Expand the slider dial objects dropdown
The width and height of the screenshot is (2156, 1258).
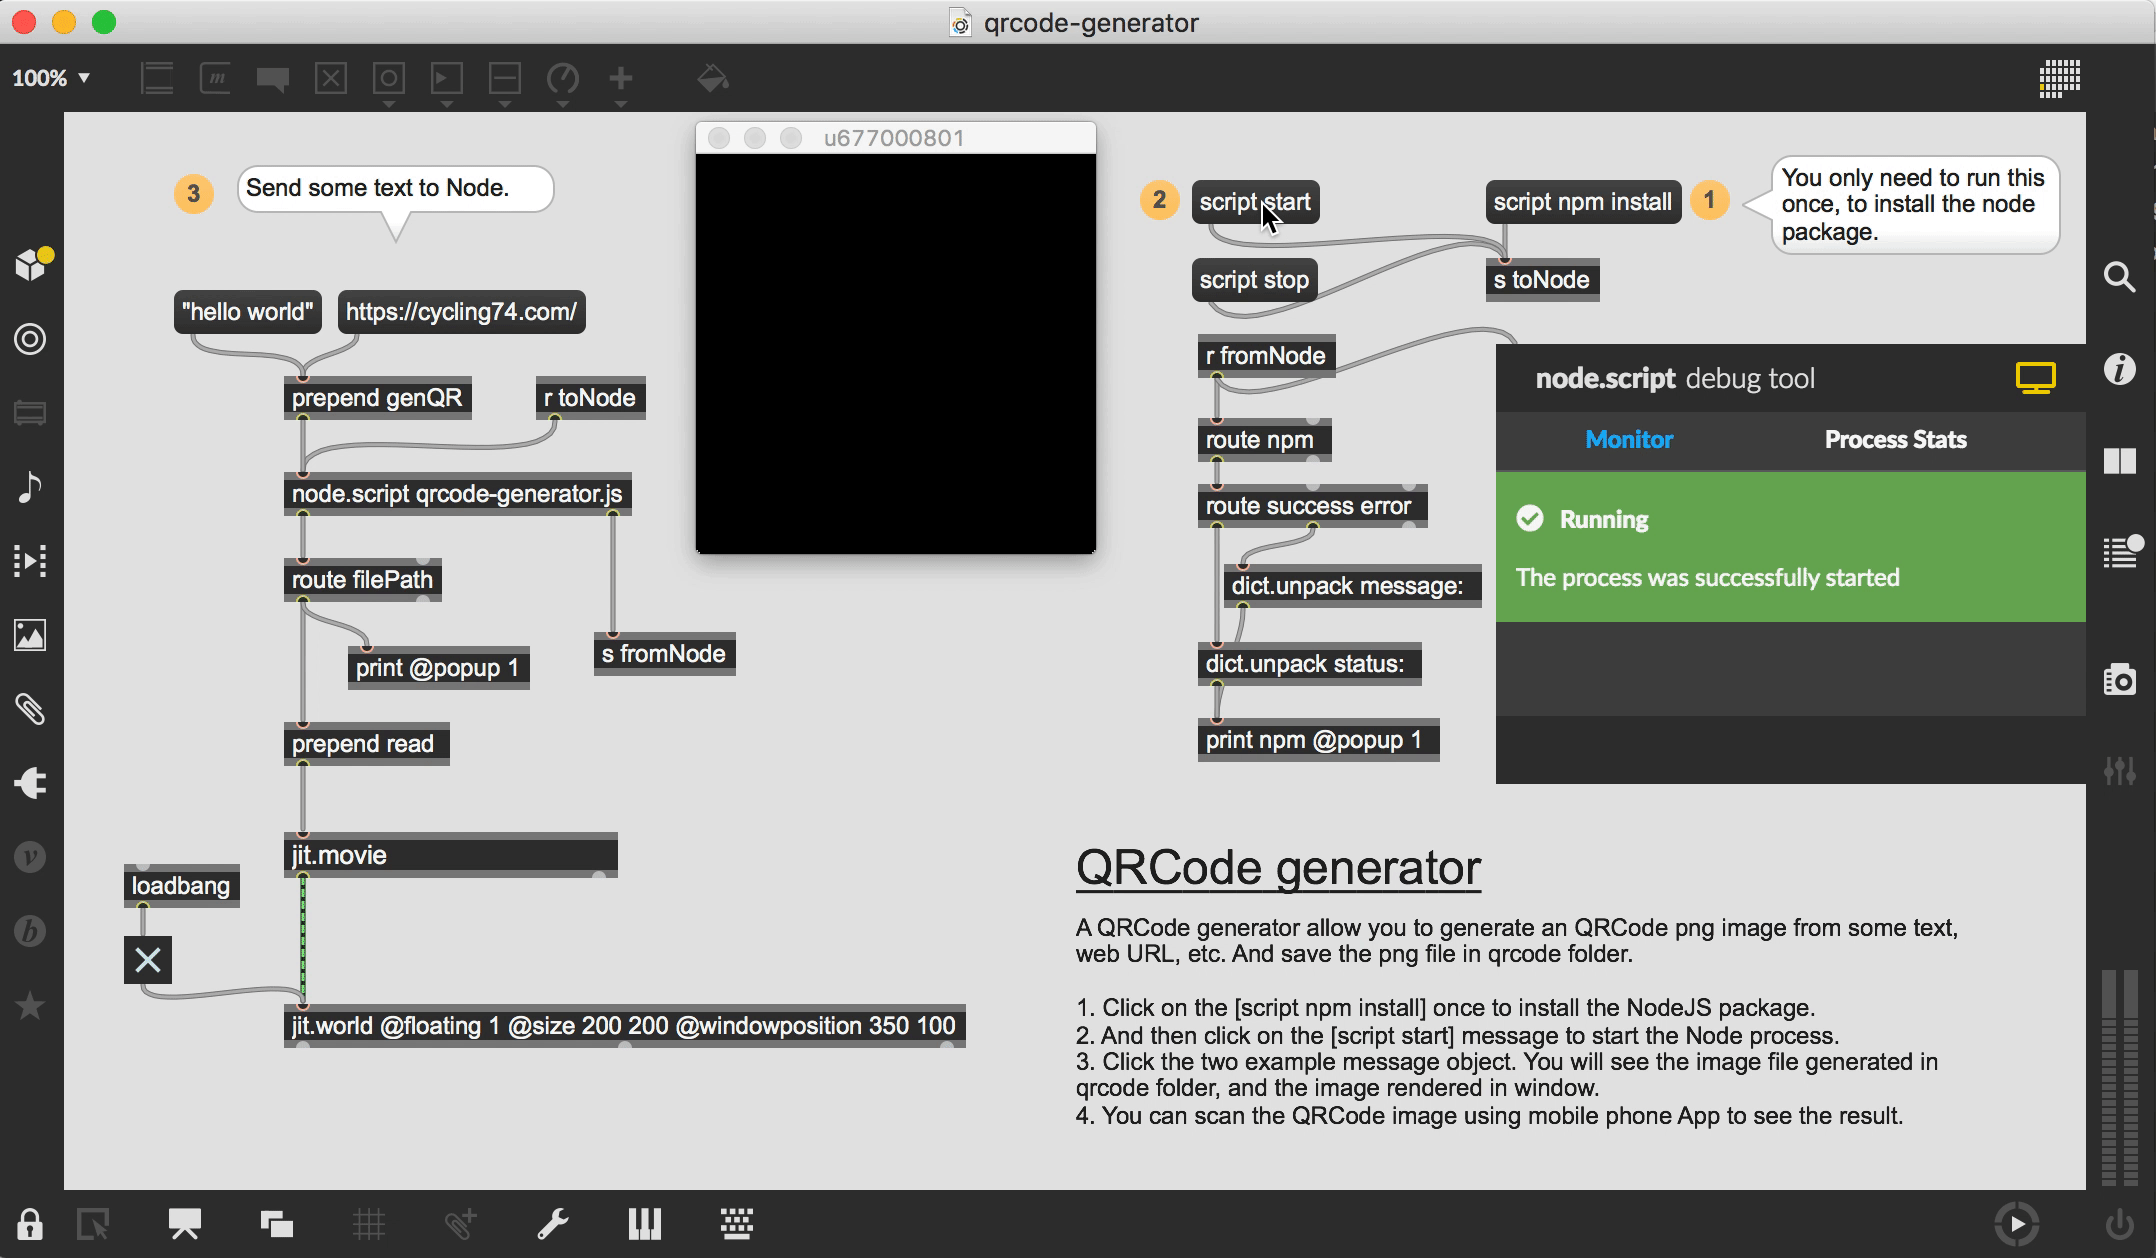click(563, 82)
